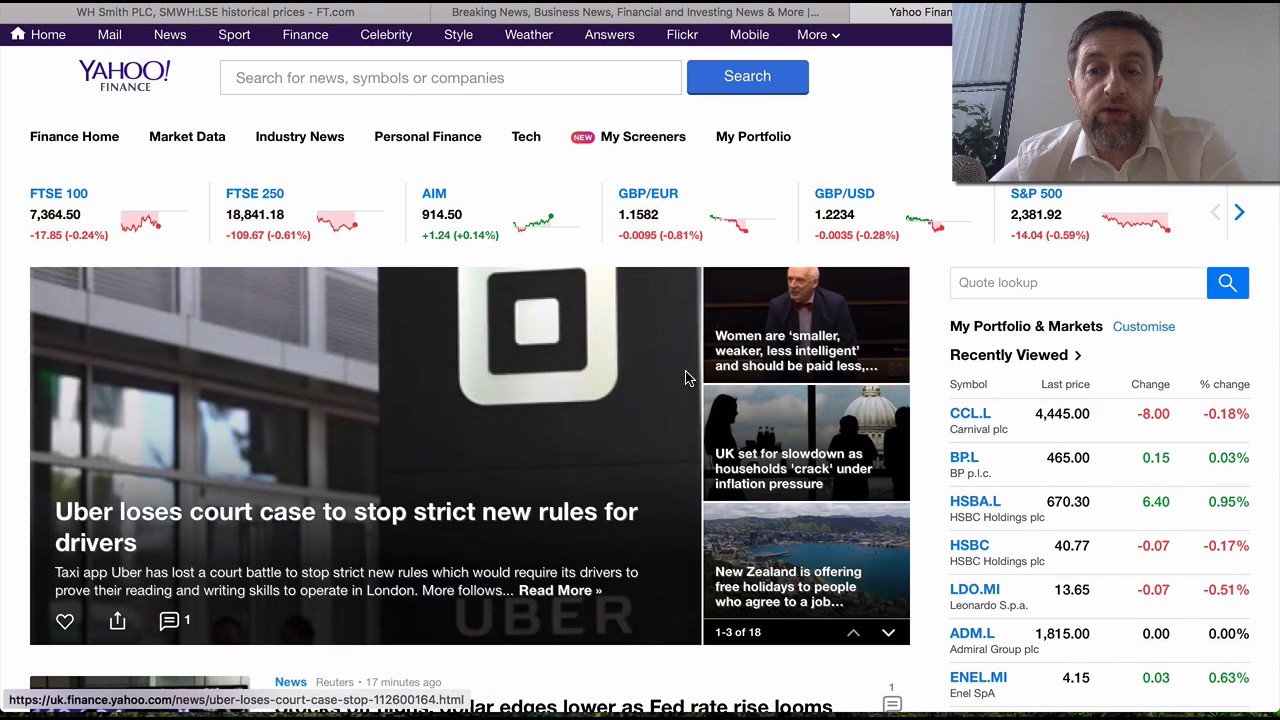Screen dimensions: 1280x720
Task: Select the Personal Finance tab
Action: pos(428,137)
